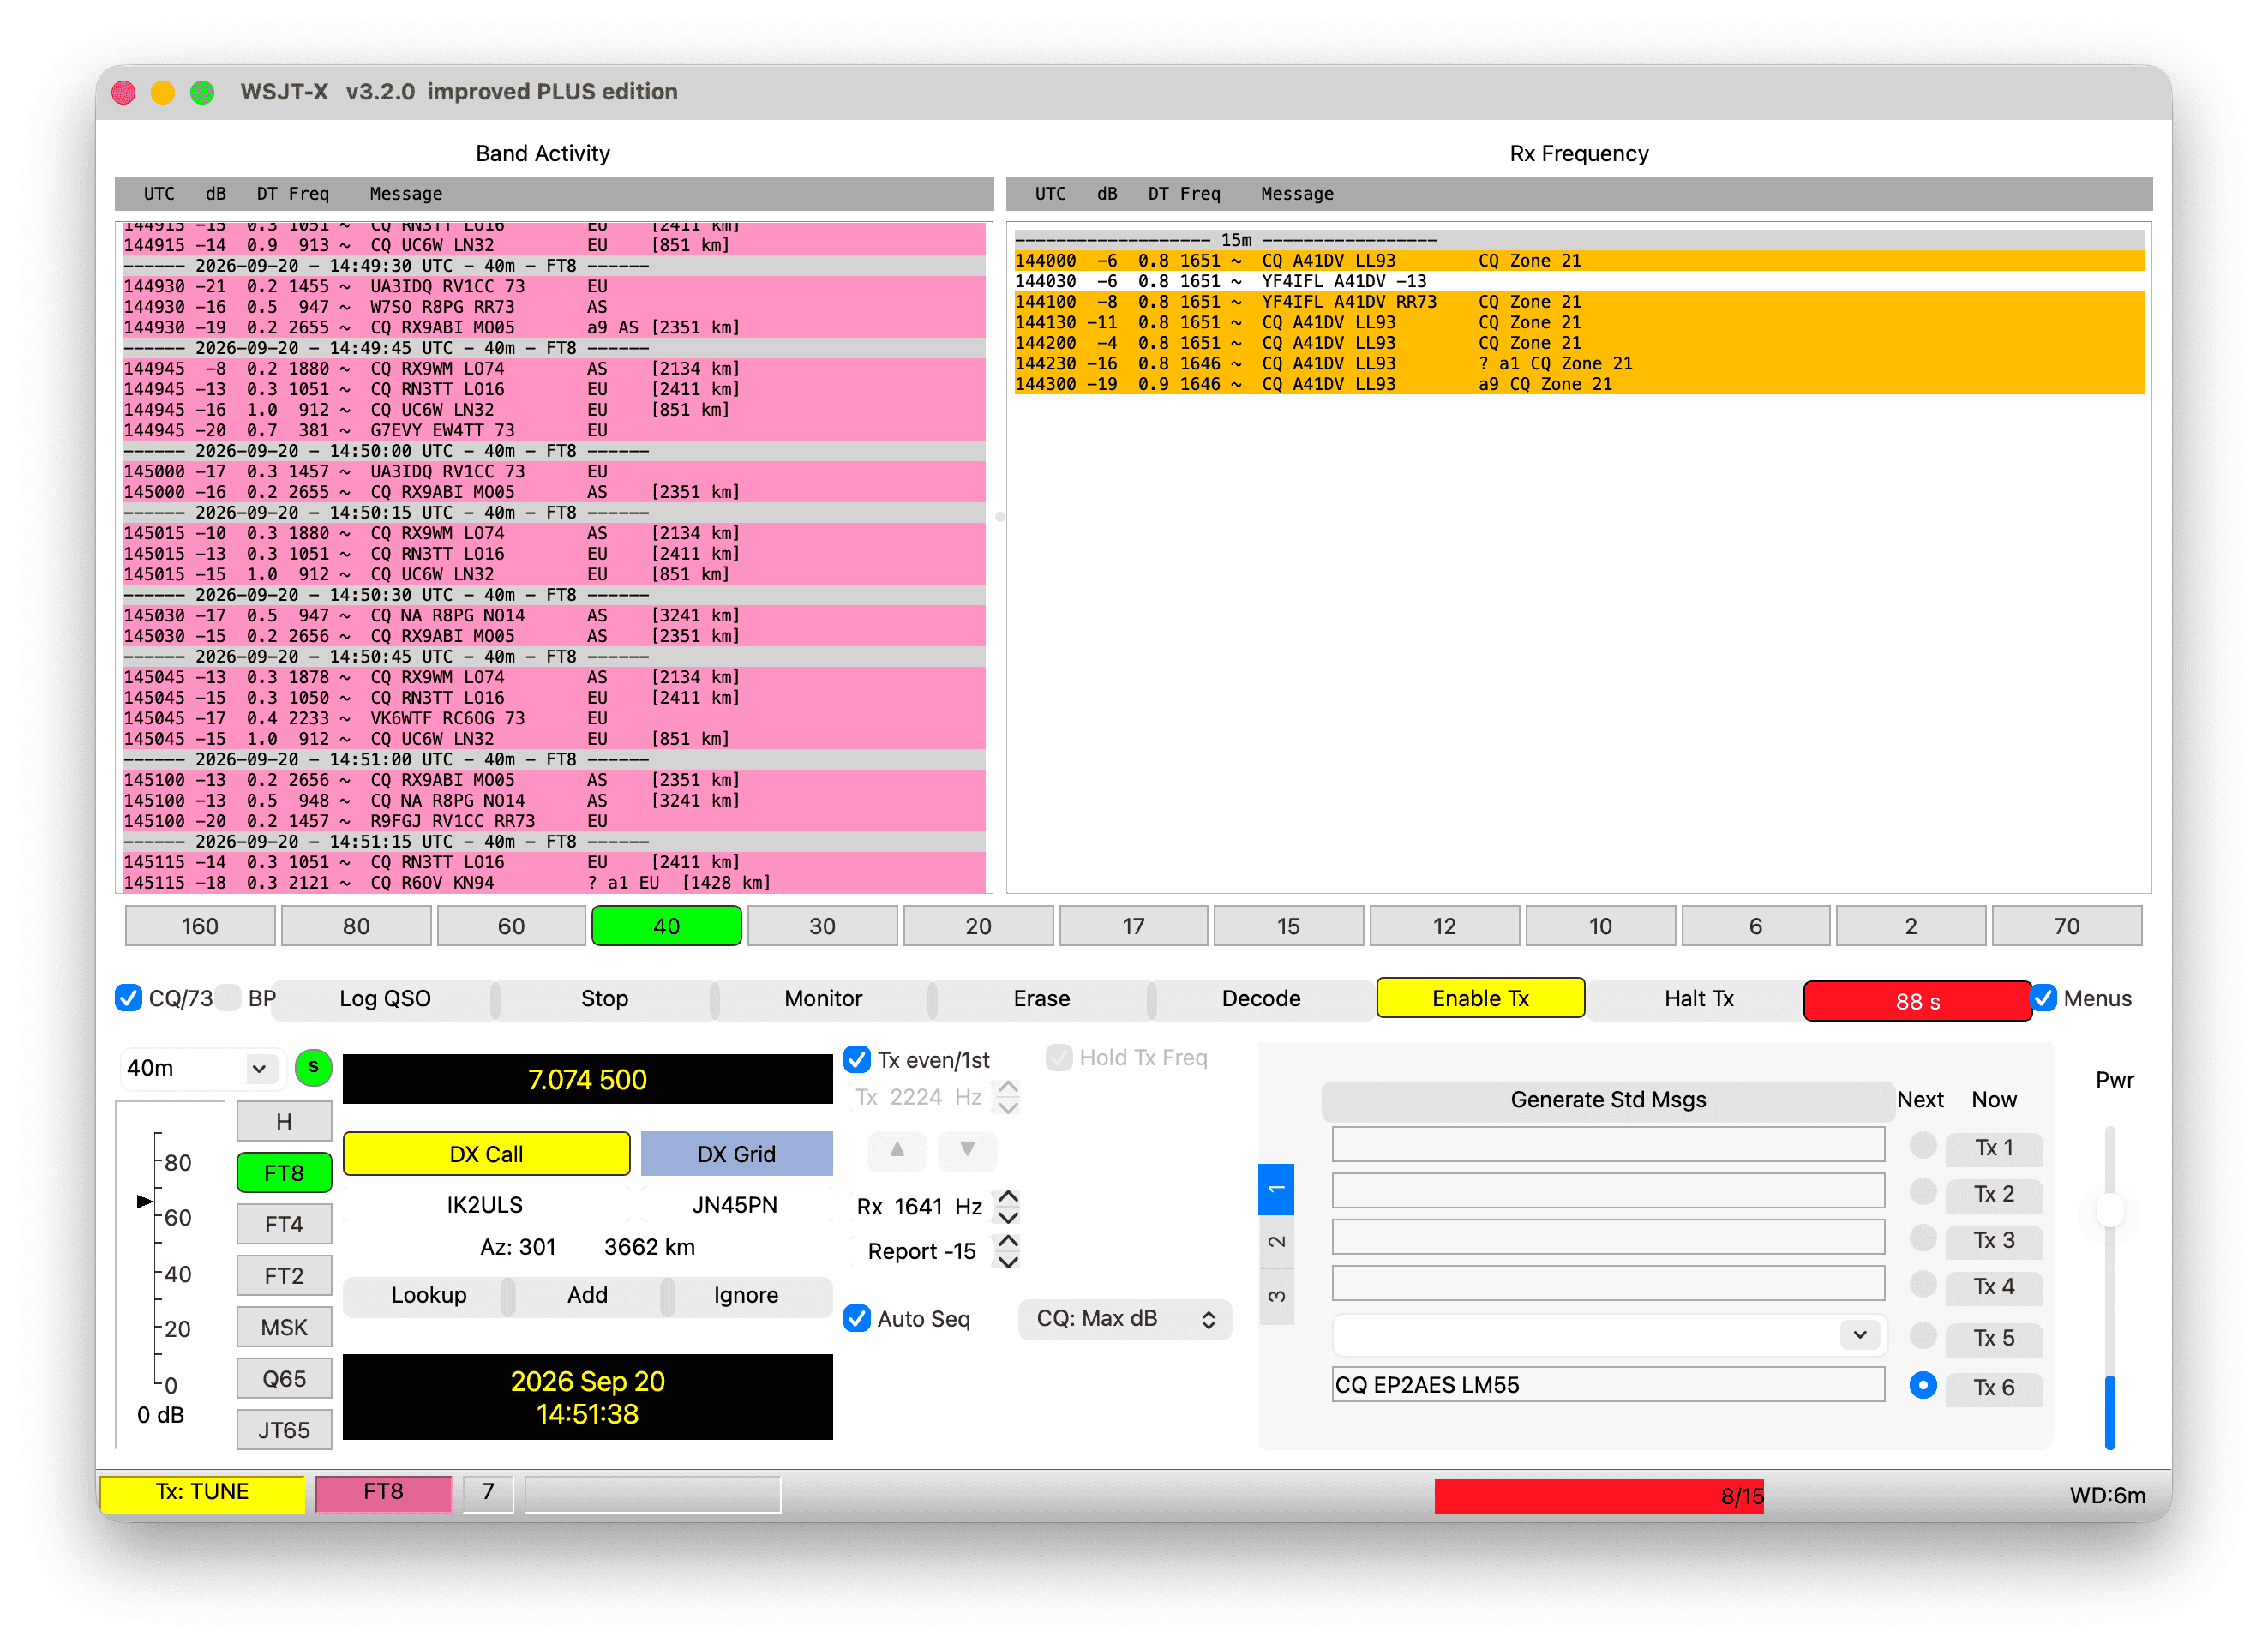The image size is (2268, 1649).
Task: Send Tx 6 message now
Action: click(x=1993, y=1388)
